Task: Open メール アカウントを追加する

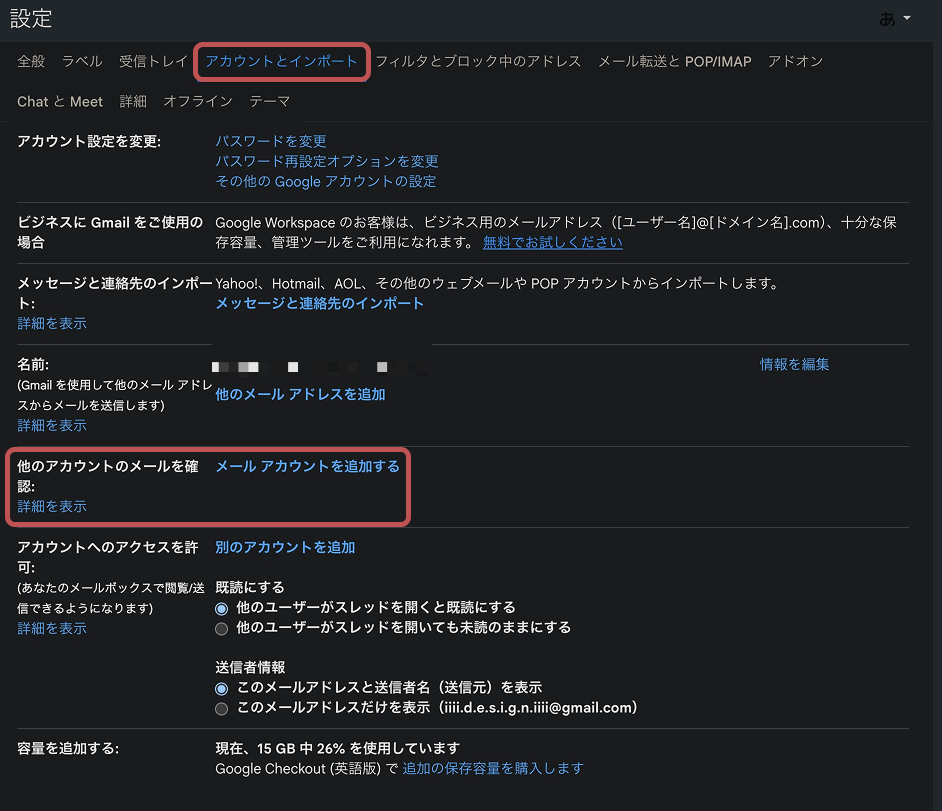Action: [307, 465]
